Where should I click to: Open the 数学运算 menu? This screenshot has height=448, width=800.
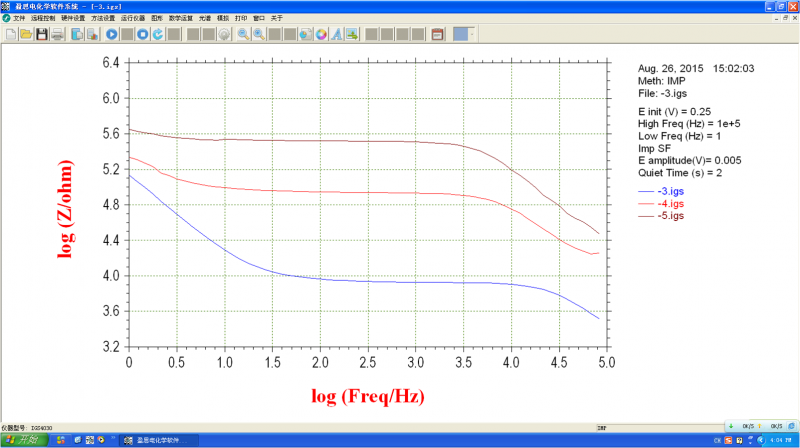point(181,18)
